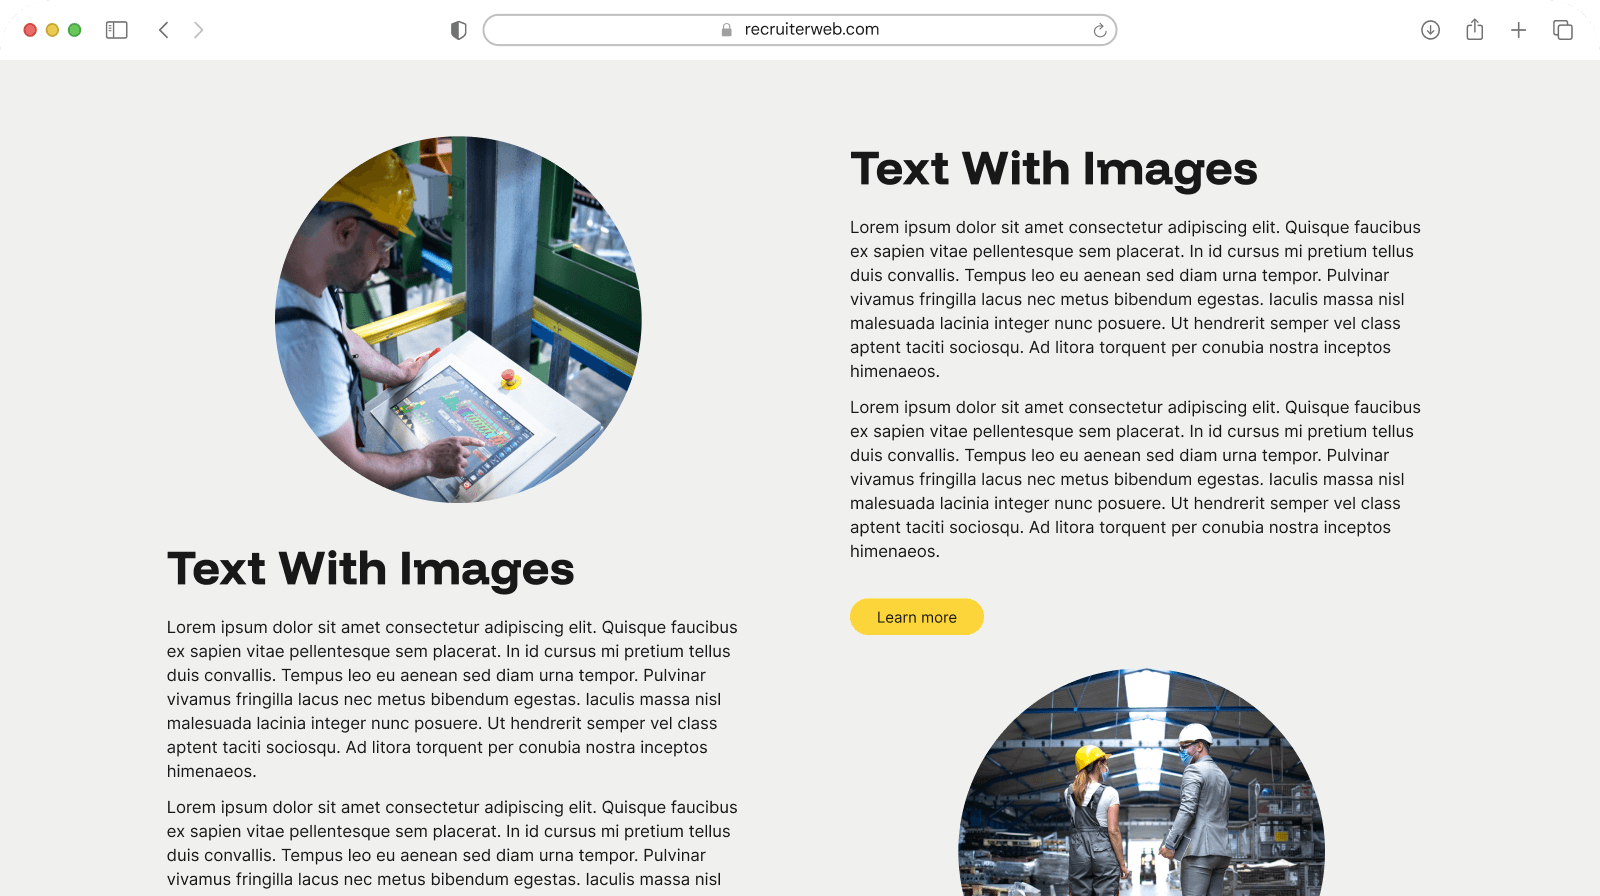Show the tab overview
This screenshot has width=1600, height=896.
pos(1563,30)
